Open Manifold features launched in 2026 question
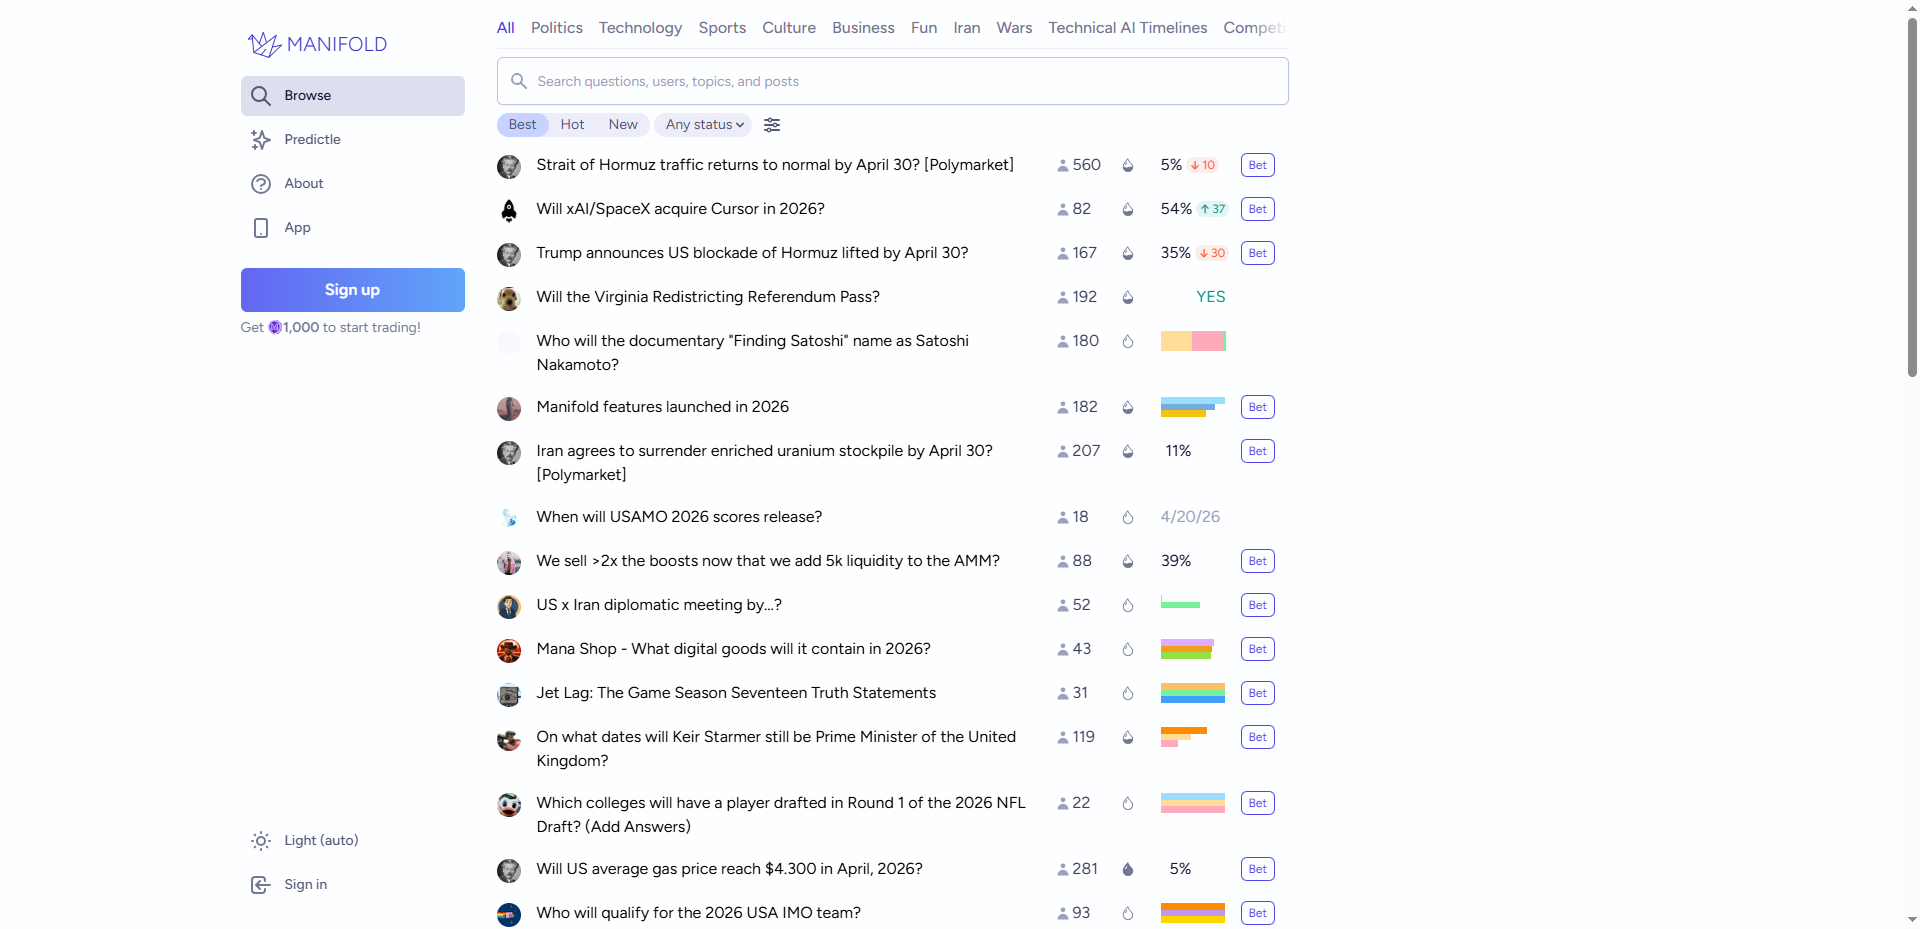This screenshot has width=1920, height=929. pyautogui.click(x=662, y=407)
